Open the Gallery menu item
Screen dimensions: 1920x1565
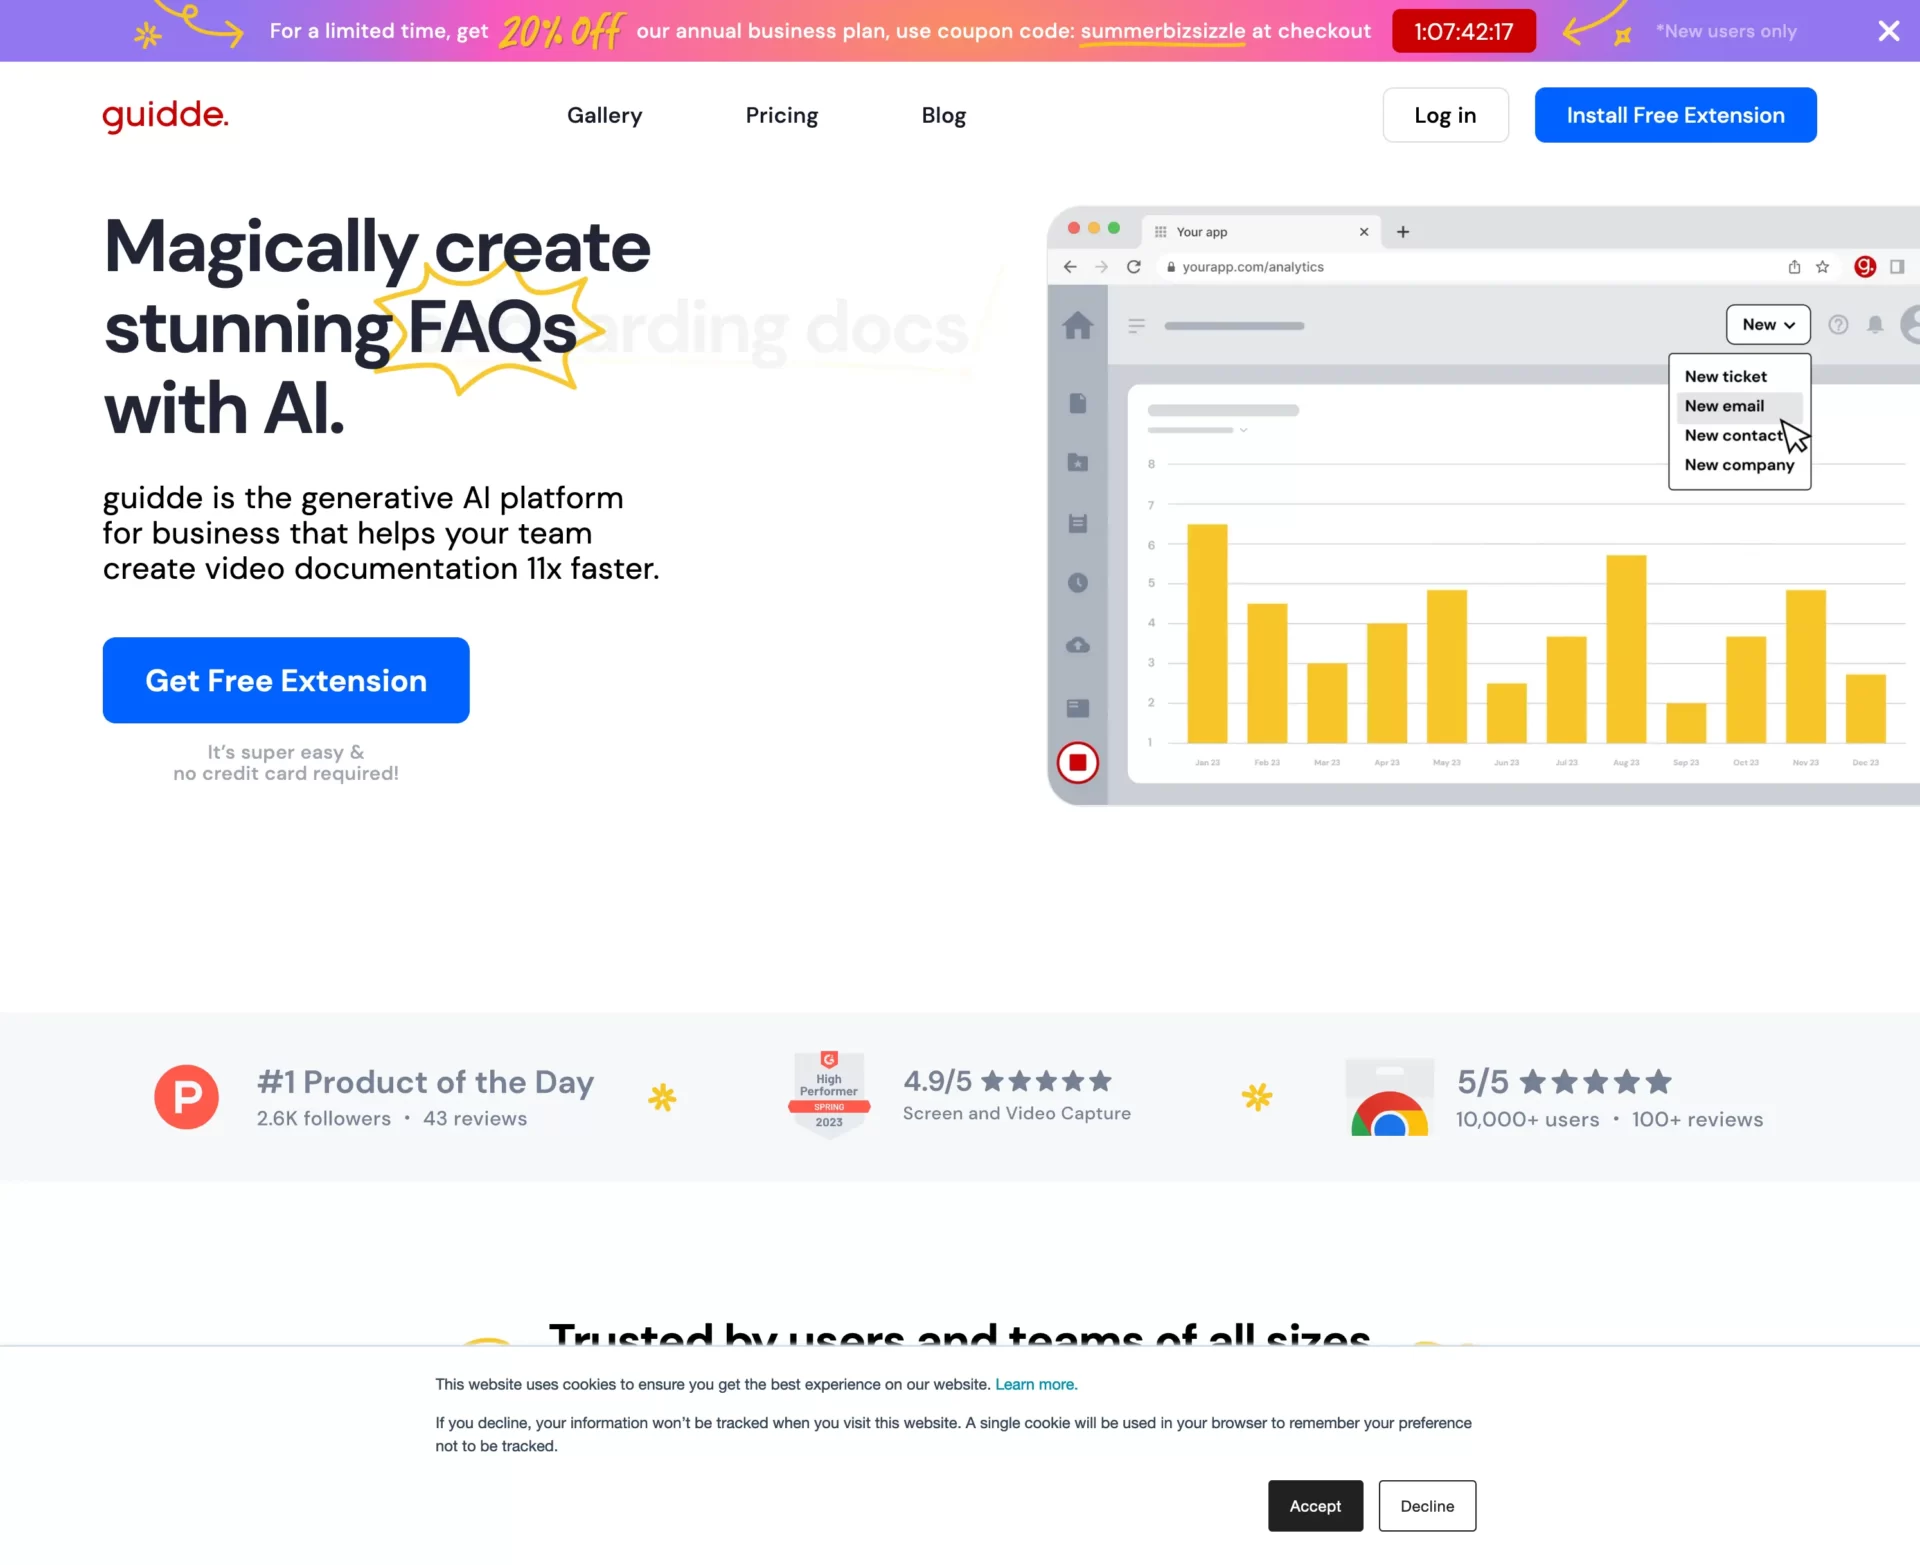point(604,115)
